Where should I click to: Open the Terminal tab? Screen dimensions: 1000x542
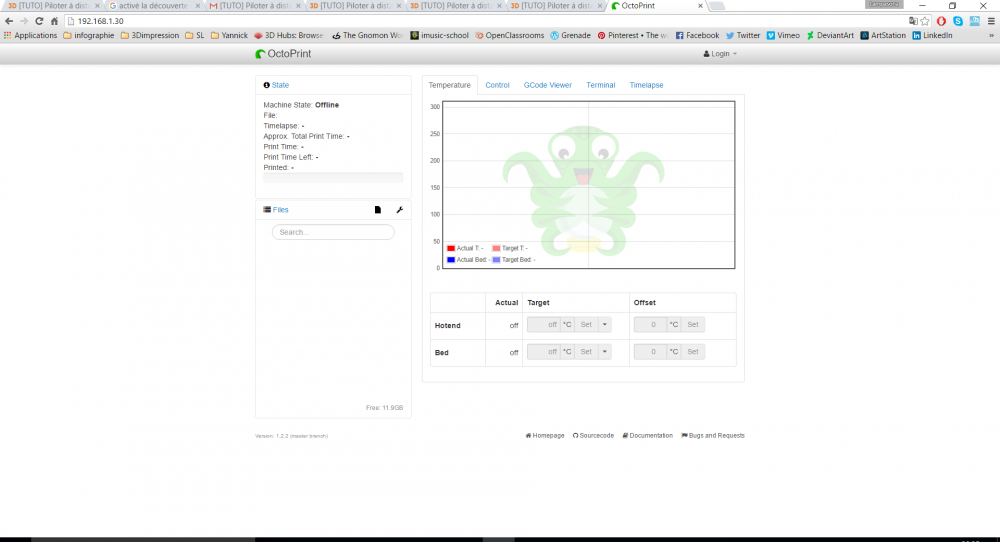601,85
